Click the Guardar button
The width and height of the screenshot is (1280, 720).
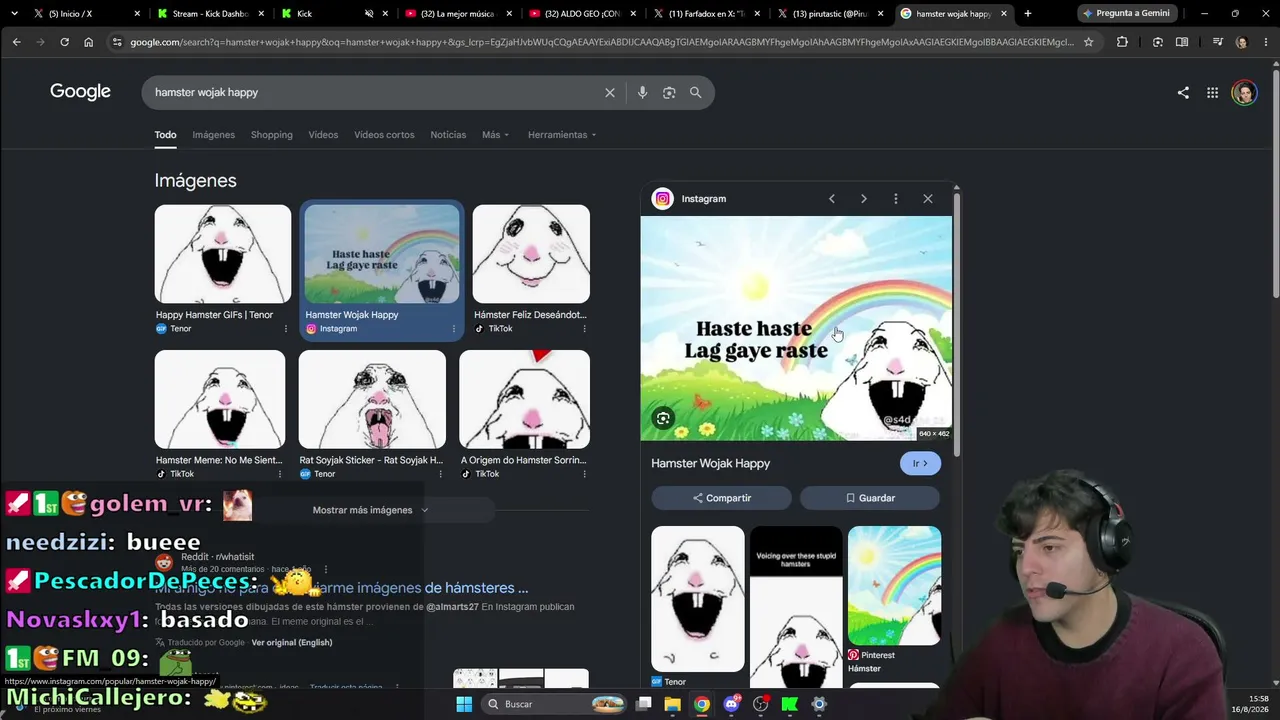point(870,498)
